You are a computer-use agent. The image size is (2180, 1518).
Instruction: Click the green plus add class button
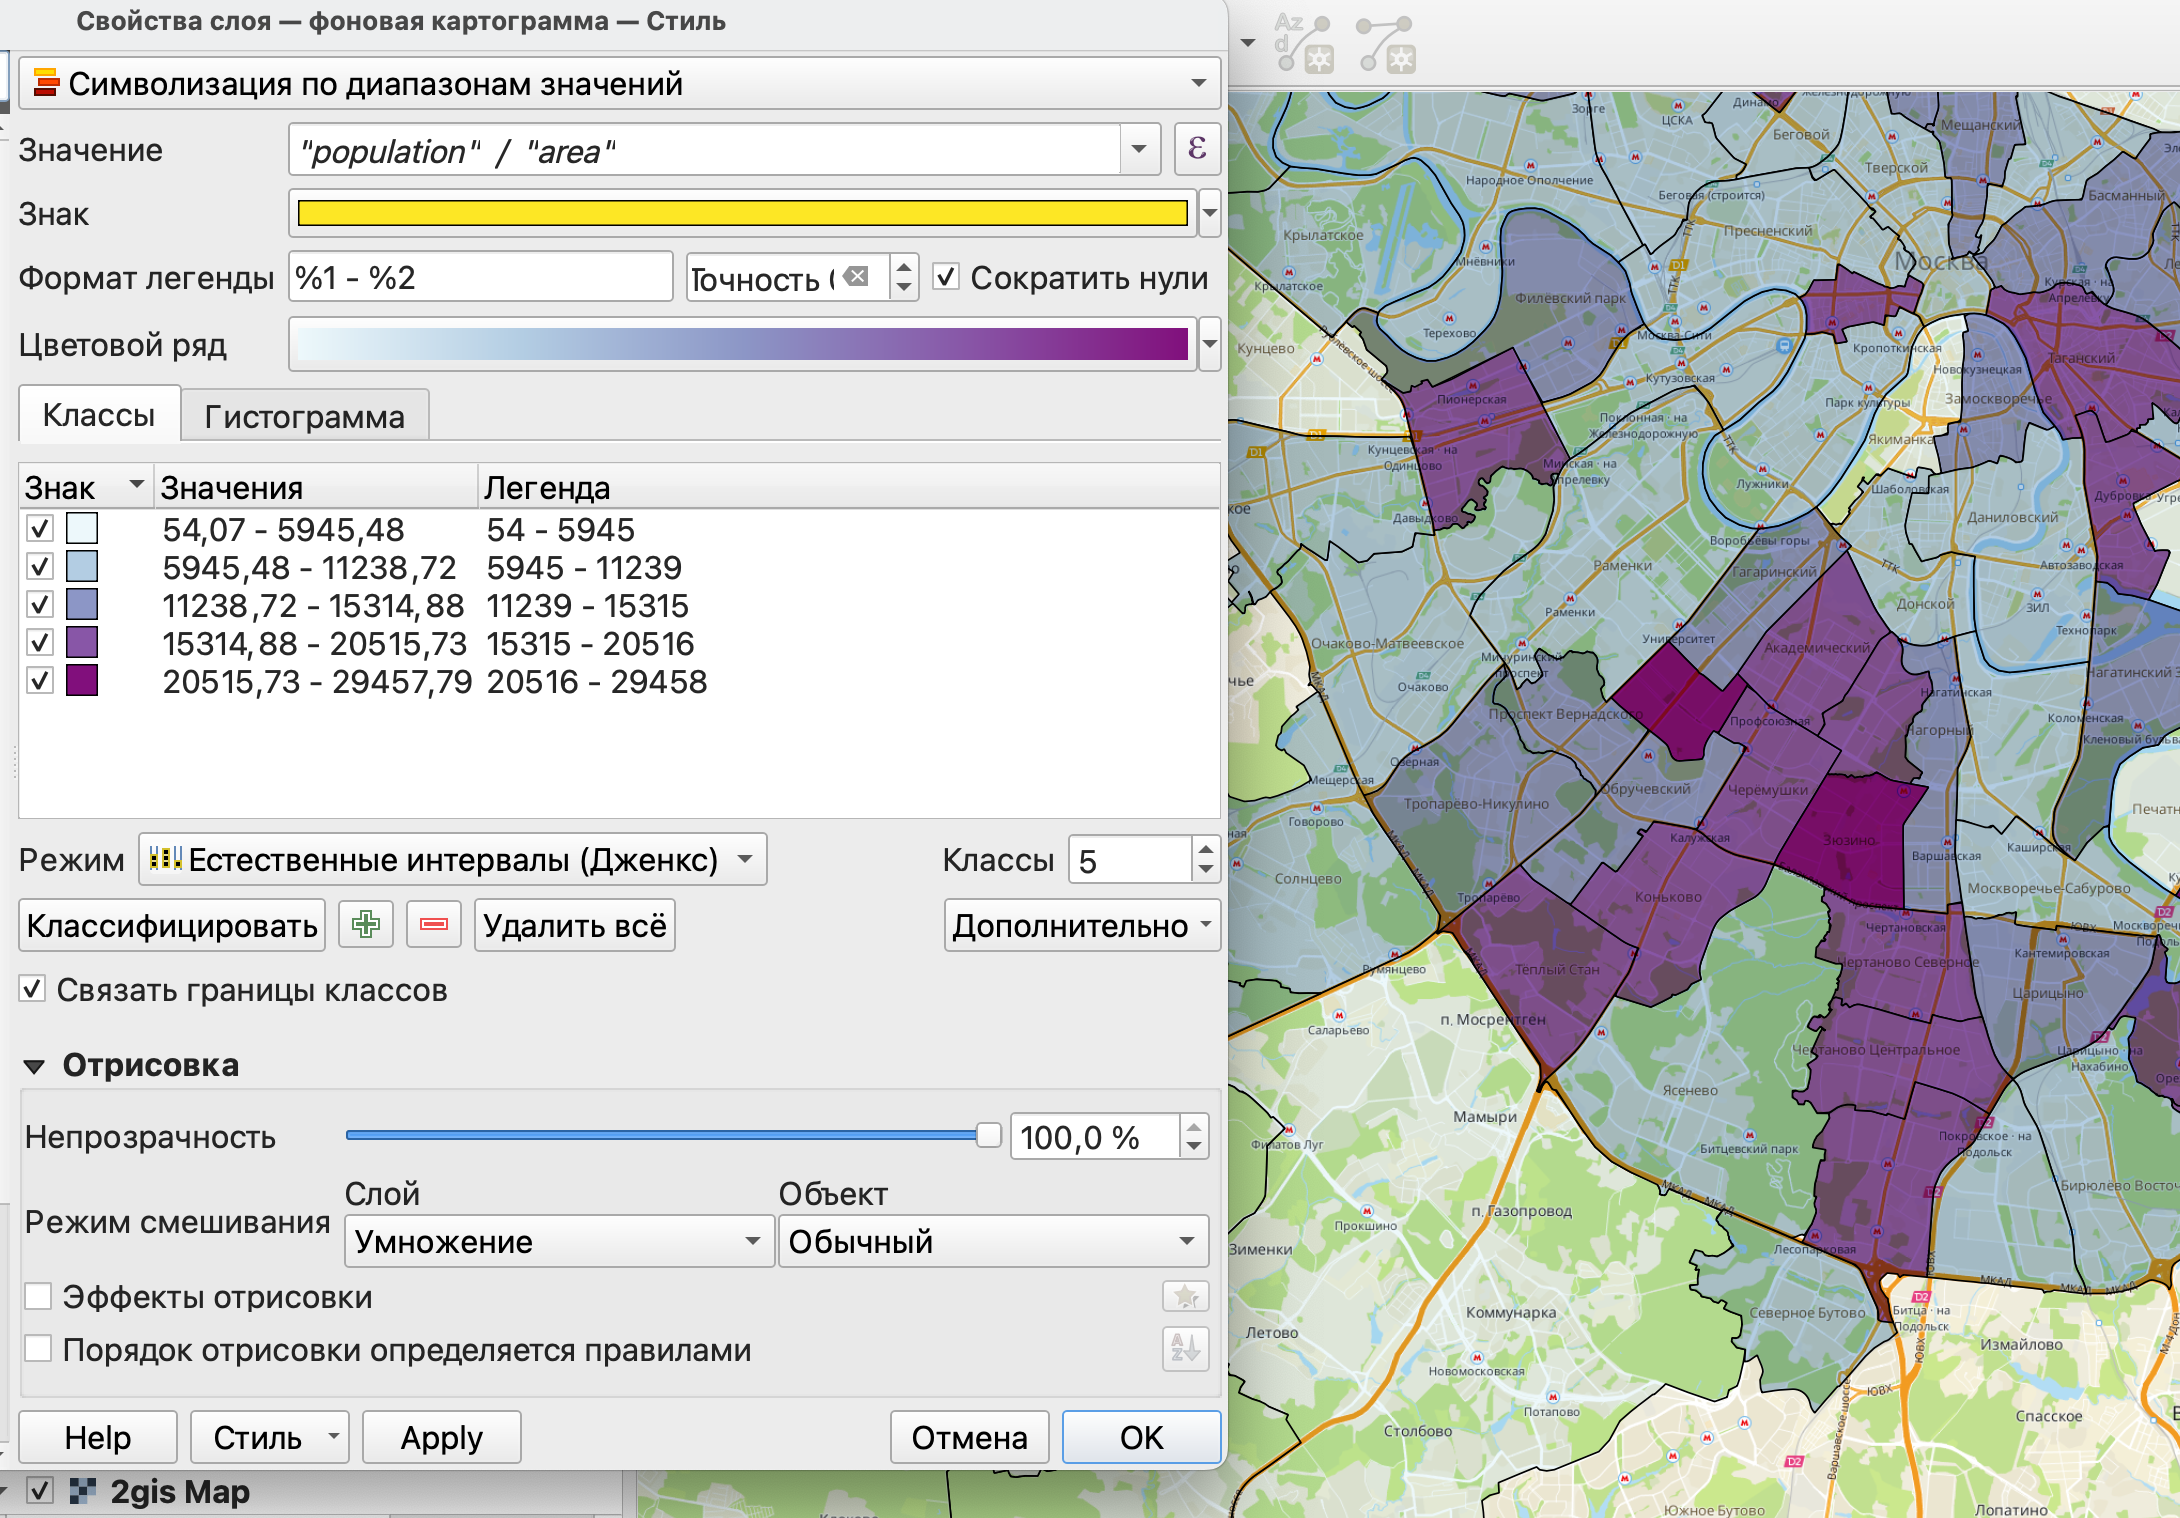(366, 925)
